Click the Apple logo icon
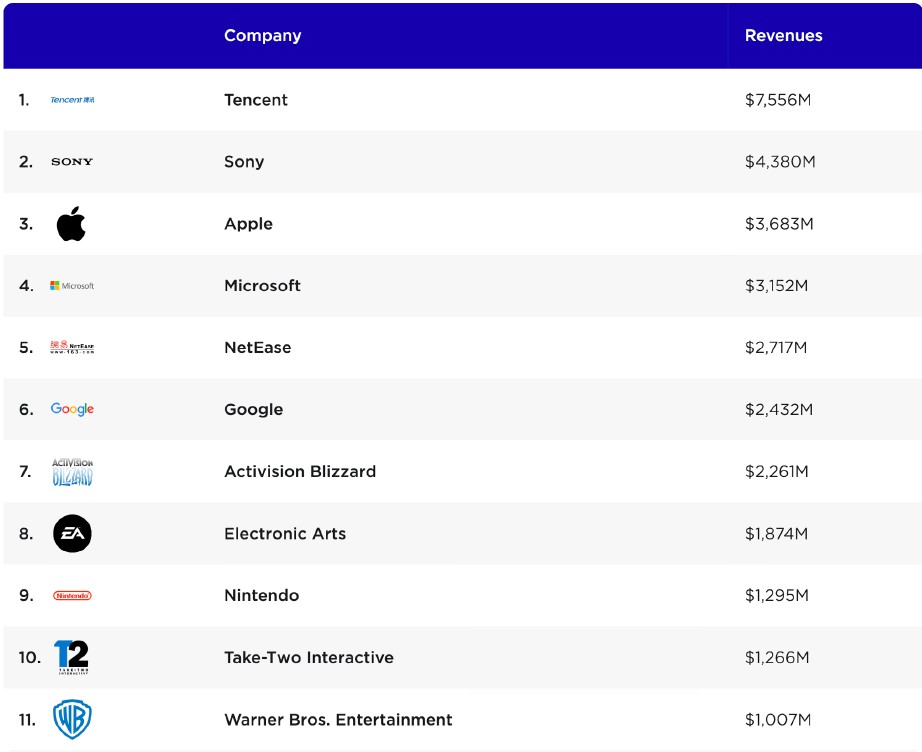The height and width of the screenshot is (752, 922). 71,224
